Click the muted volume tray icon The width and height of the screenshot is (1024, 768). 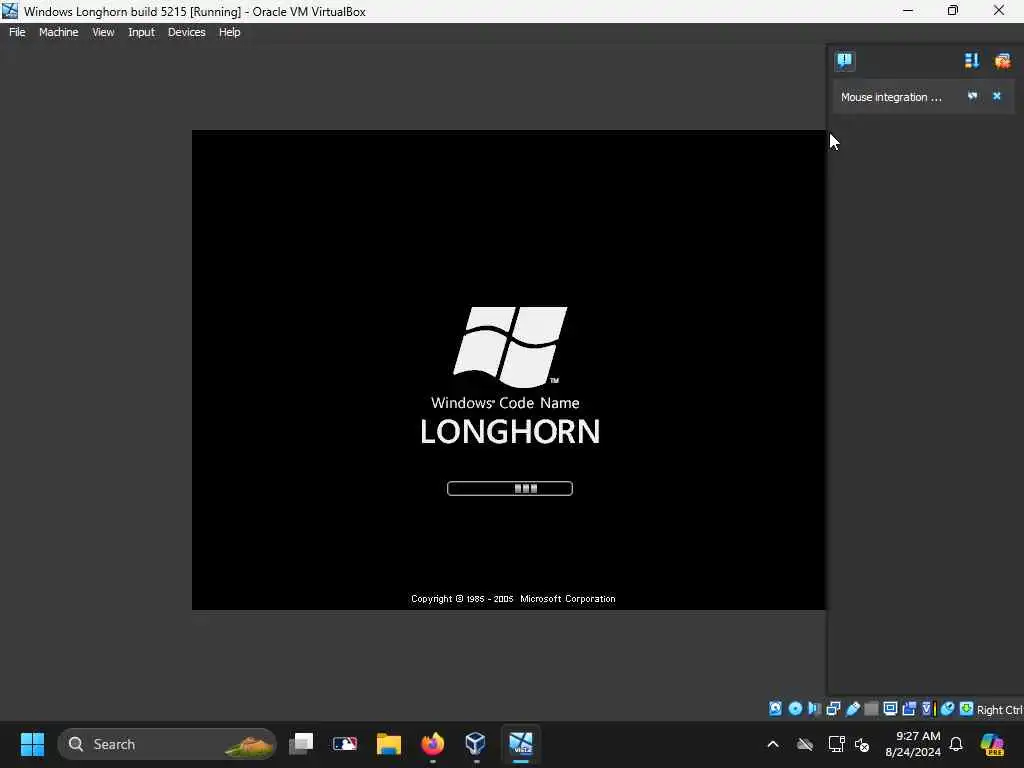coord(862,744)
